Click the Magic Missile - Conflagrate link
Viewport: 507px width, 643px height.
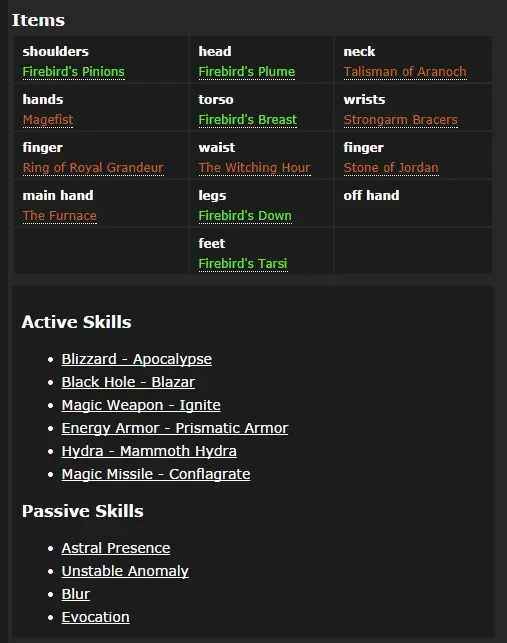click(156, 474)
